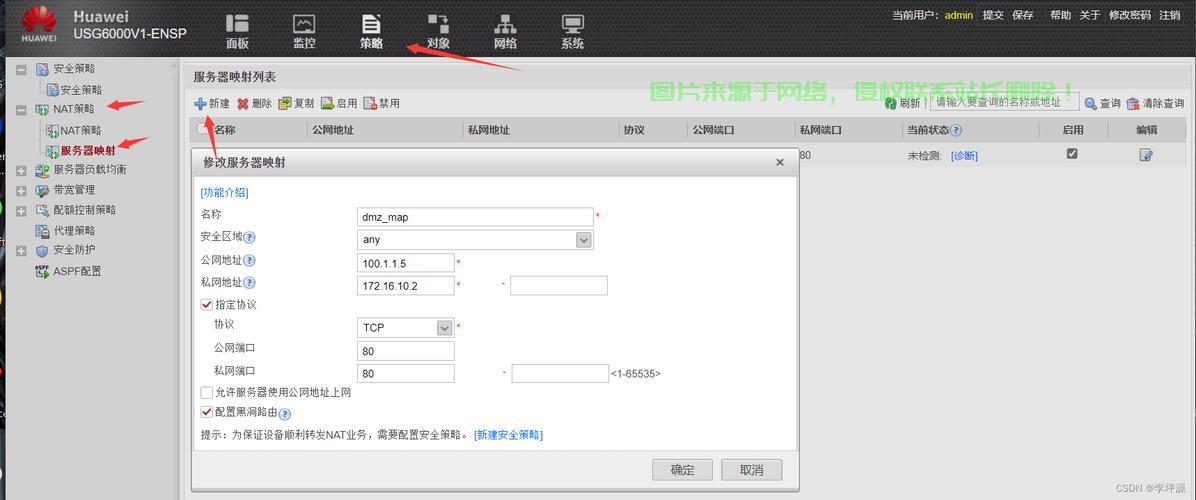
Task: Click the 保存 save link
Action: point(1023,15)
